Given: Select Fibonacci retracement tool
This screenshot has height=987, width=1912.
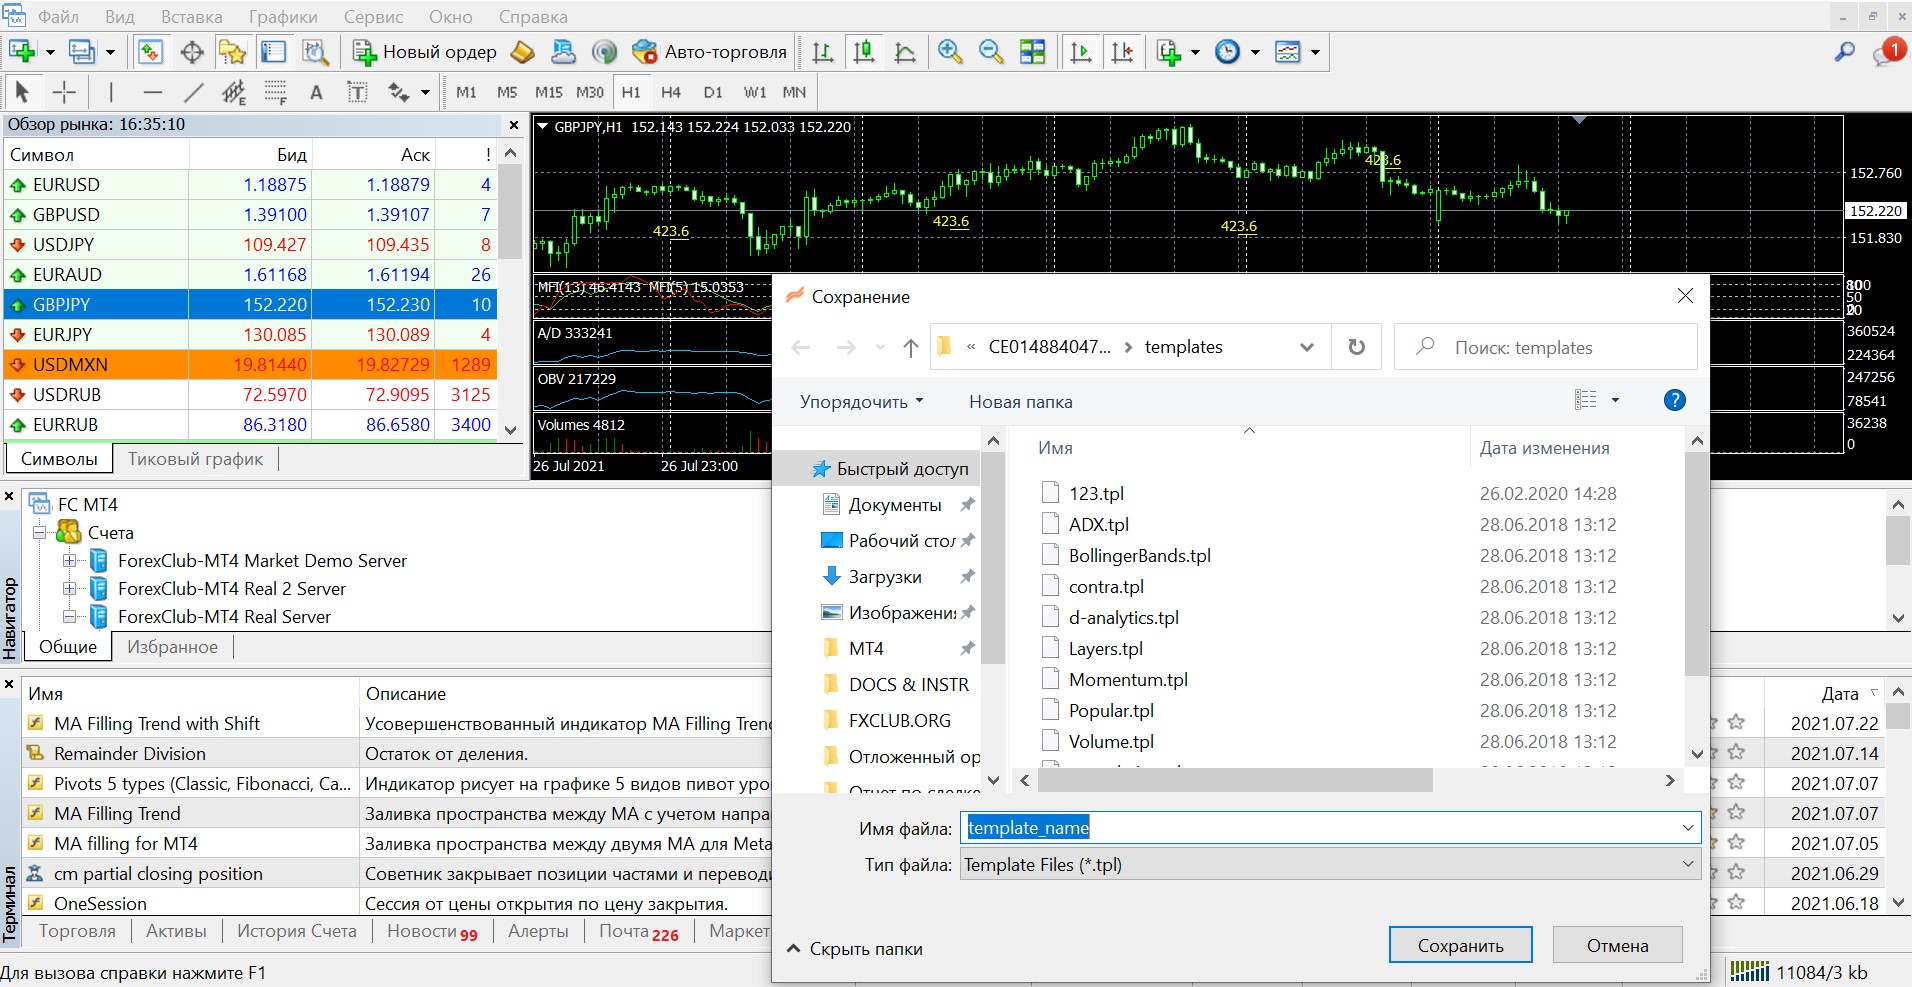Looking at the screenshot, I should [275, 92].
